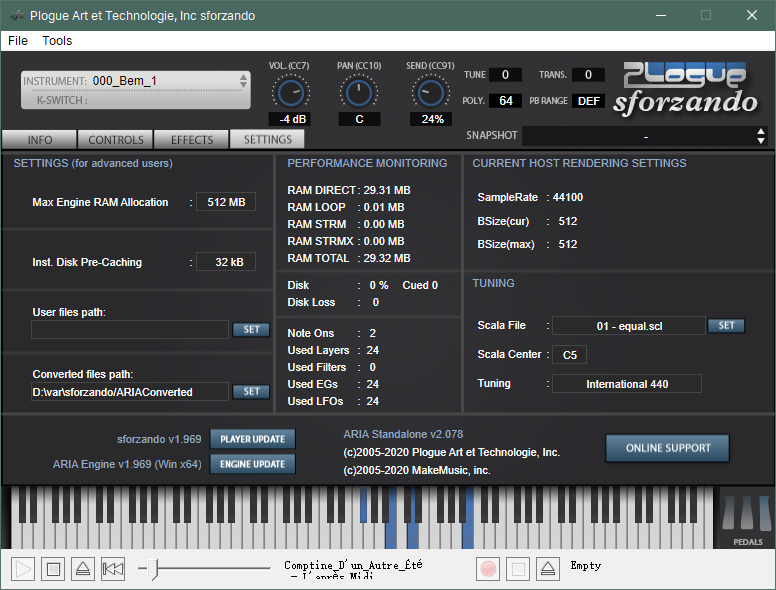Click the SEND (CC91) knob
The height and width of the screenshot is (590, 776).
[431, 93]
